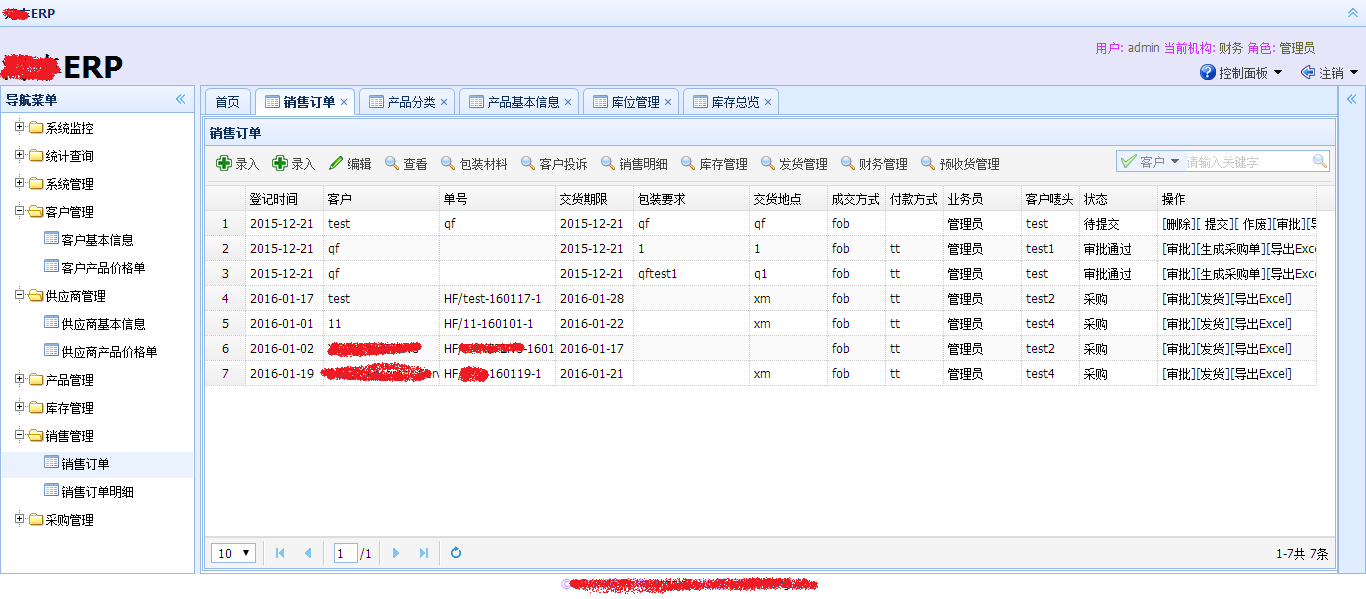Viewport: 1366px width, 599px height.
Task: Open the 控制面板 dropdown menu
Action: (x=1241, y=73)
